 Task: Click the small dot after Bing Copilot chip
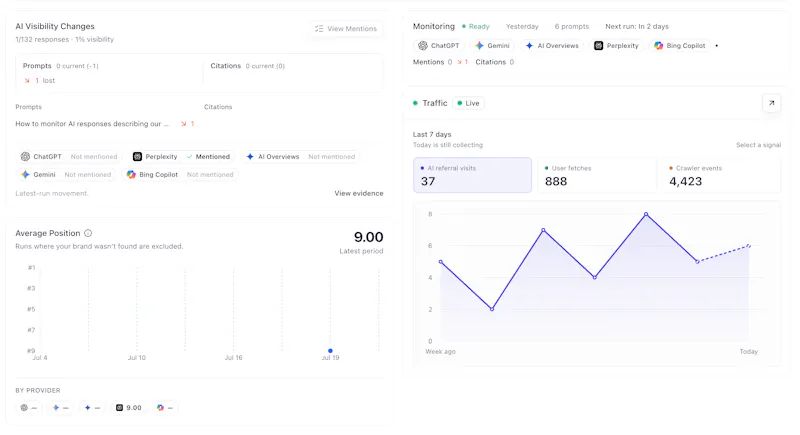[x=717, y=45]
